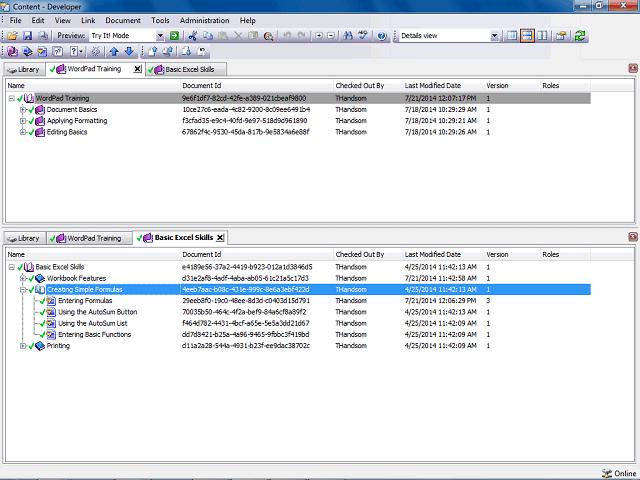This screenshot has width=640, height=480.
Task: Select the Entering Formulas topic
Action: pyautogui.click(x=85, y=301)
